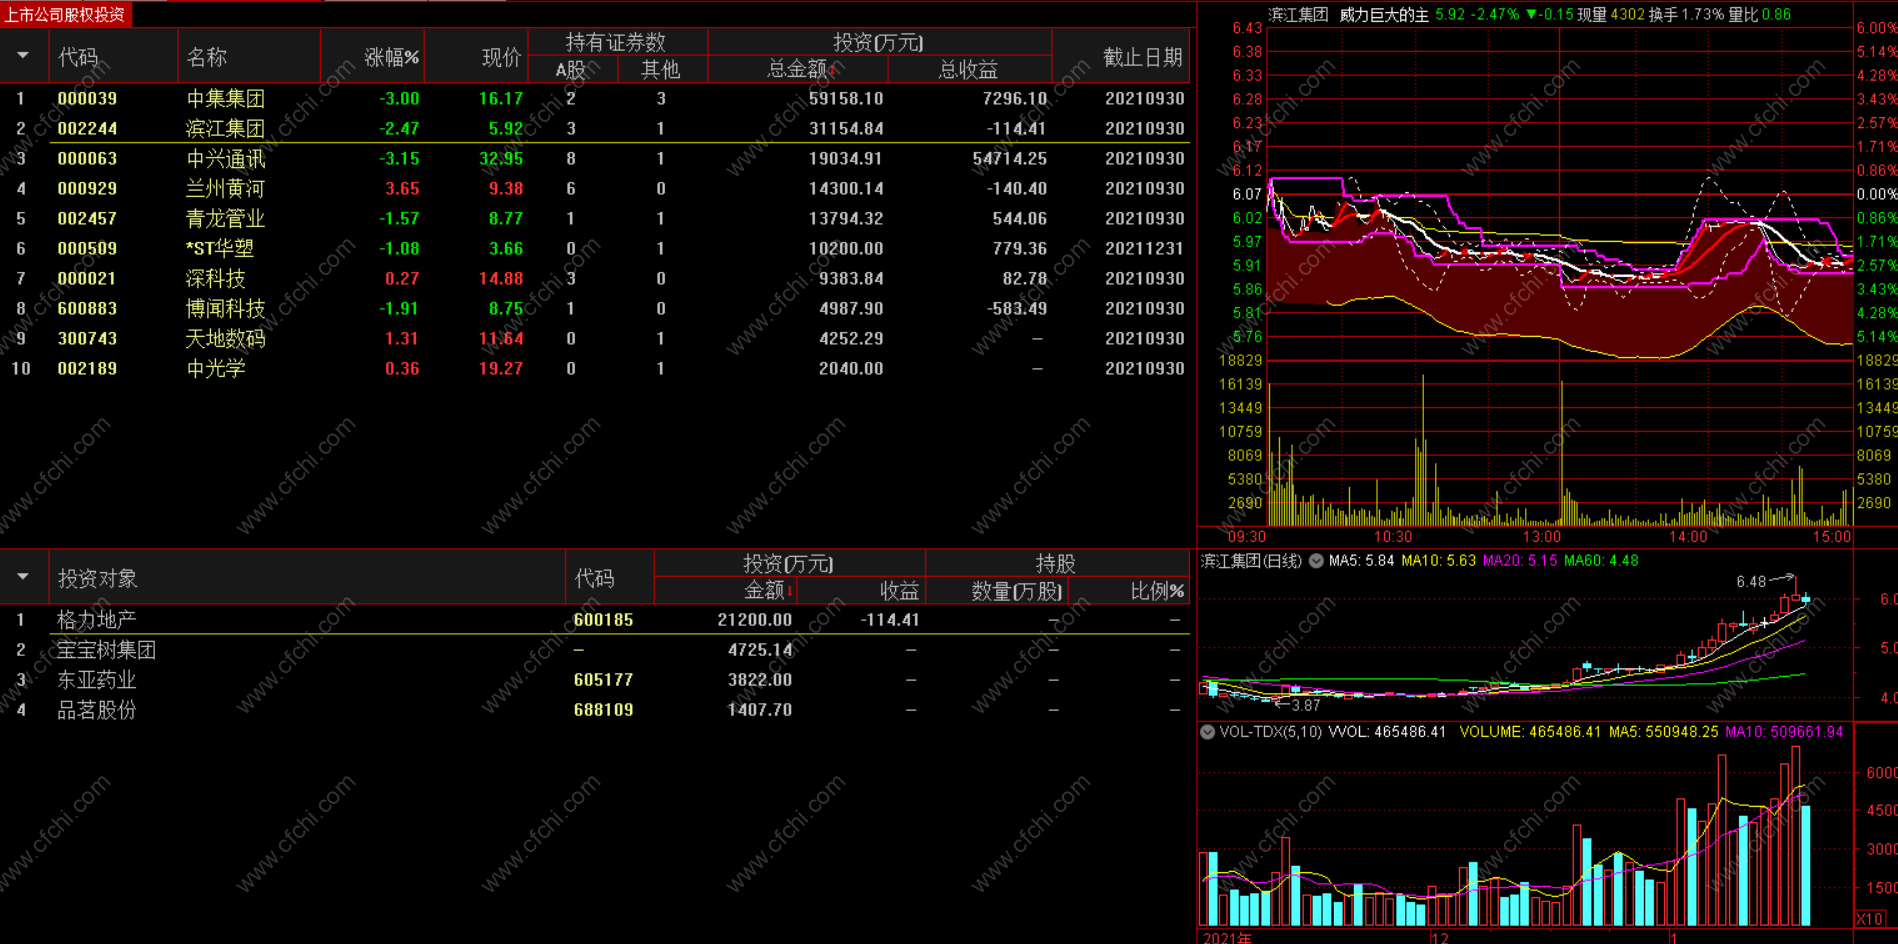Click the 比例% column header
The image size is (1898, 944).
pyautogui.click(x=1157, y=591)
